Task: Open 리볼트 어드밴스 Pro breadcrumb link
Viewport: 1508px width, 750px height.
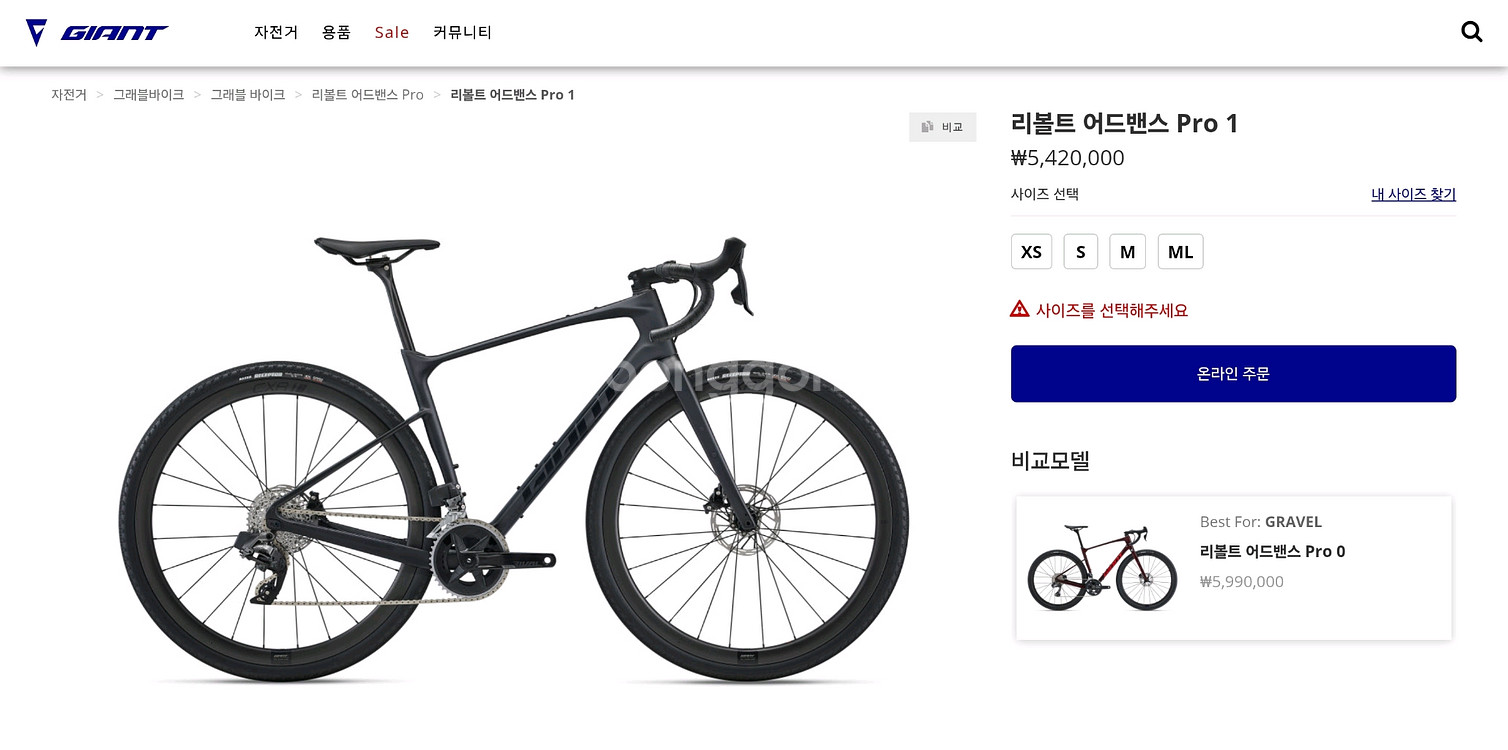Action: coord(368,95)
